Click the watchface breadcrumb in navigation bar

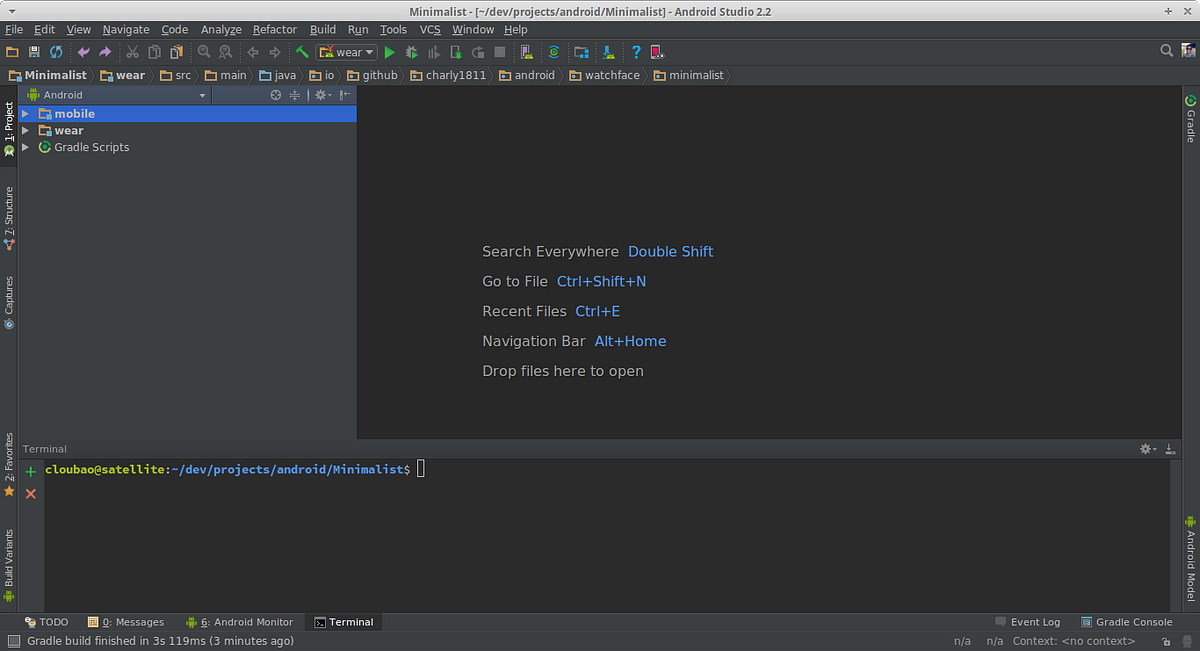point(604,75)
